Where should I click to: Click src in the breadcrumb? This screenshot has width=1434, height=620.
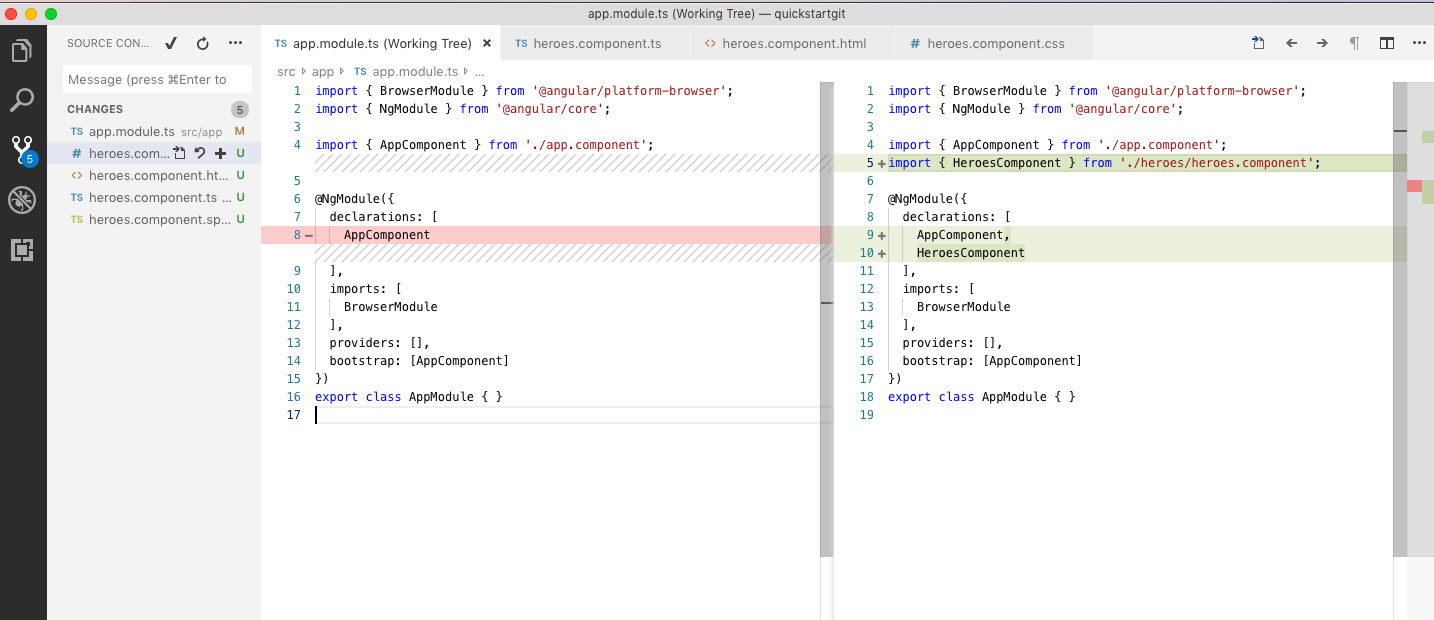[286, 72]
